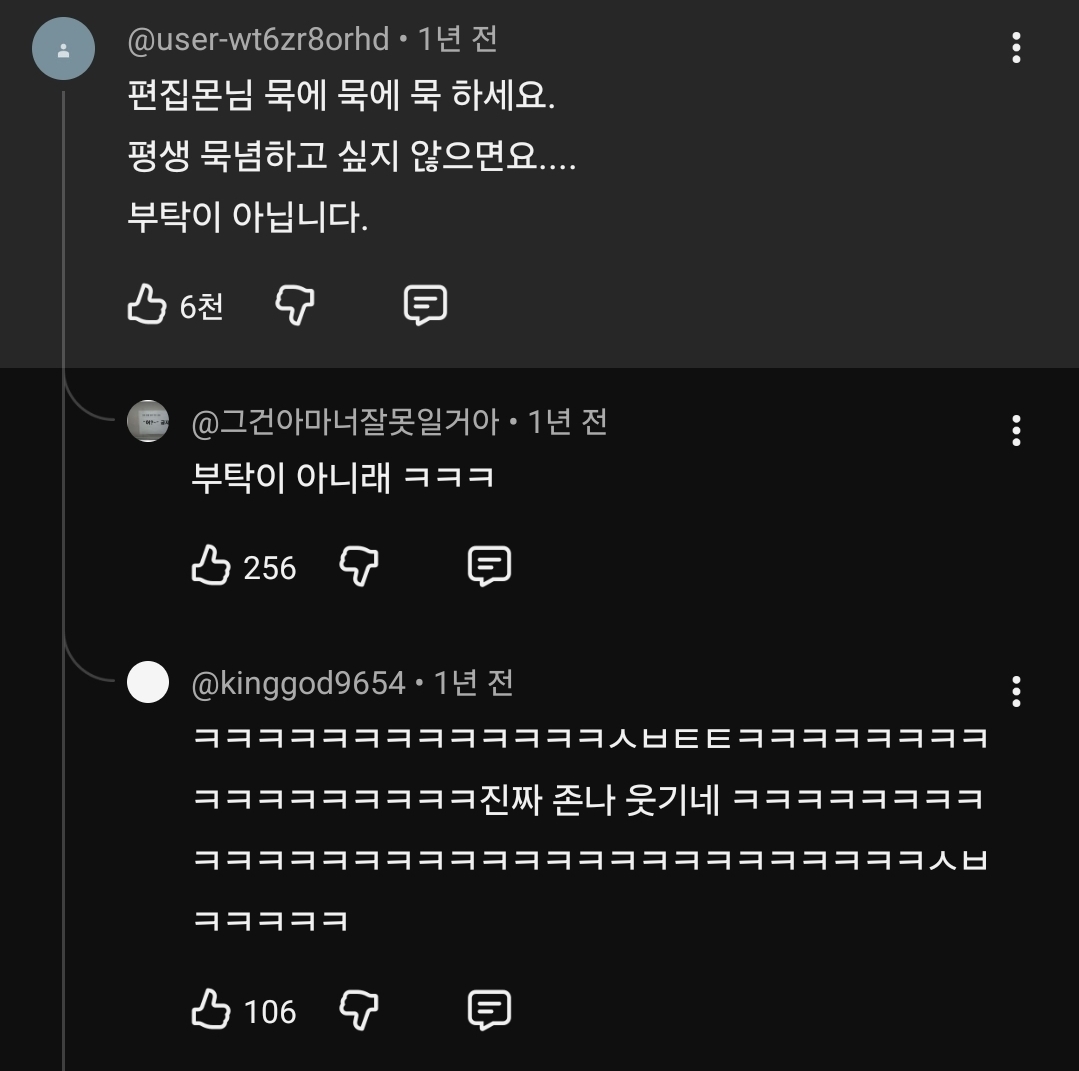This screenshot has height=1071, width=1079.
Task: Like the kinggod9654 reply
Action: (x=210, y=1010)
